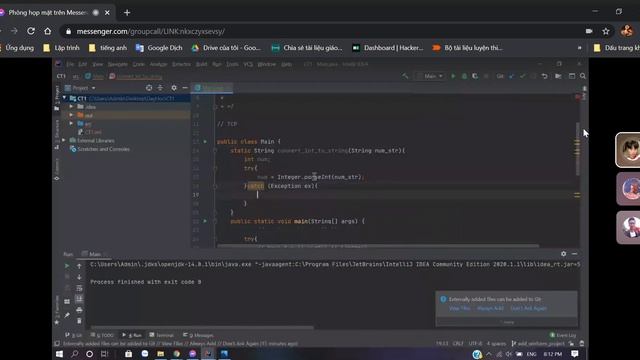Click the Collapse All icon in Project panel
Viewport: 640px width, 360px height.
[x=160, y=88]
